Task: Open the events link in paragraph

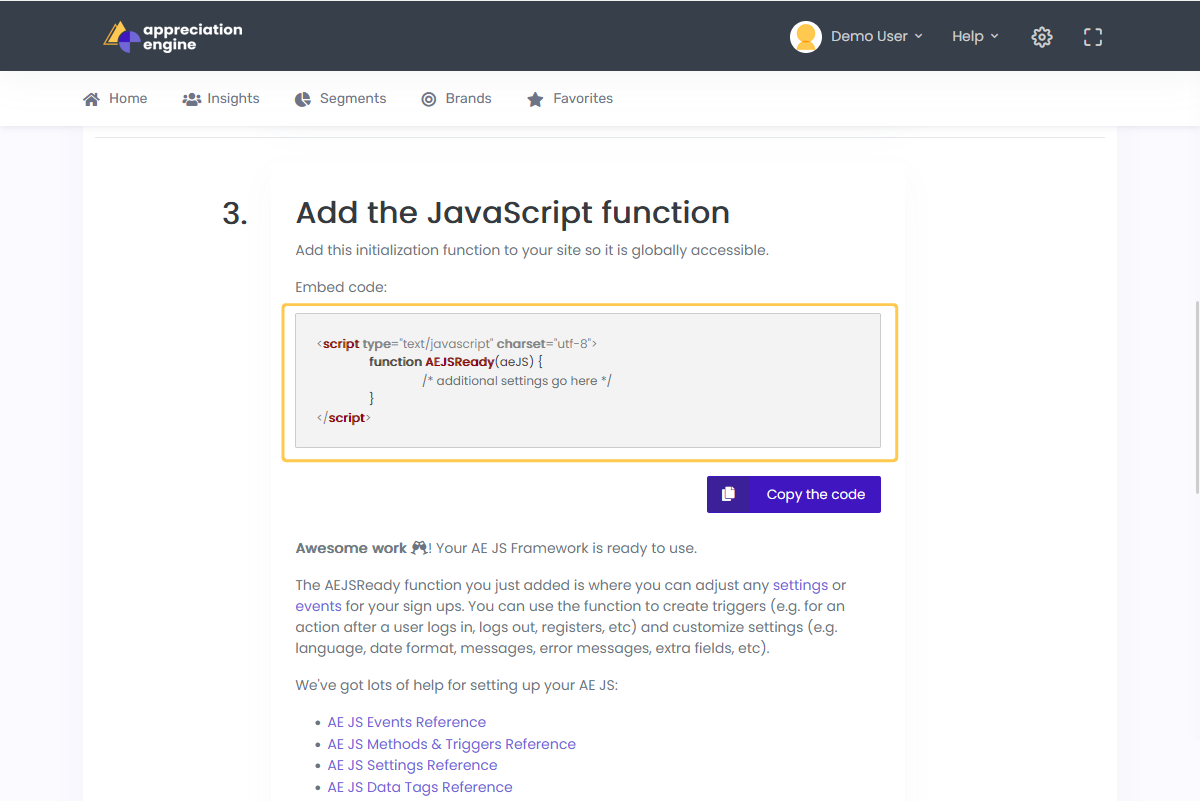Action: (x=318, y=606)
